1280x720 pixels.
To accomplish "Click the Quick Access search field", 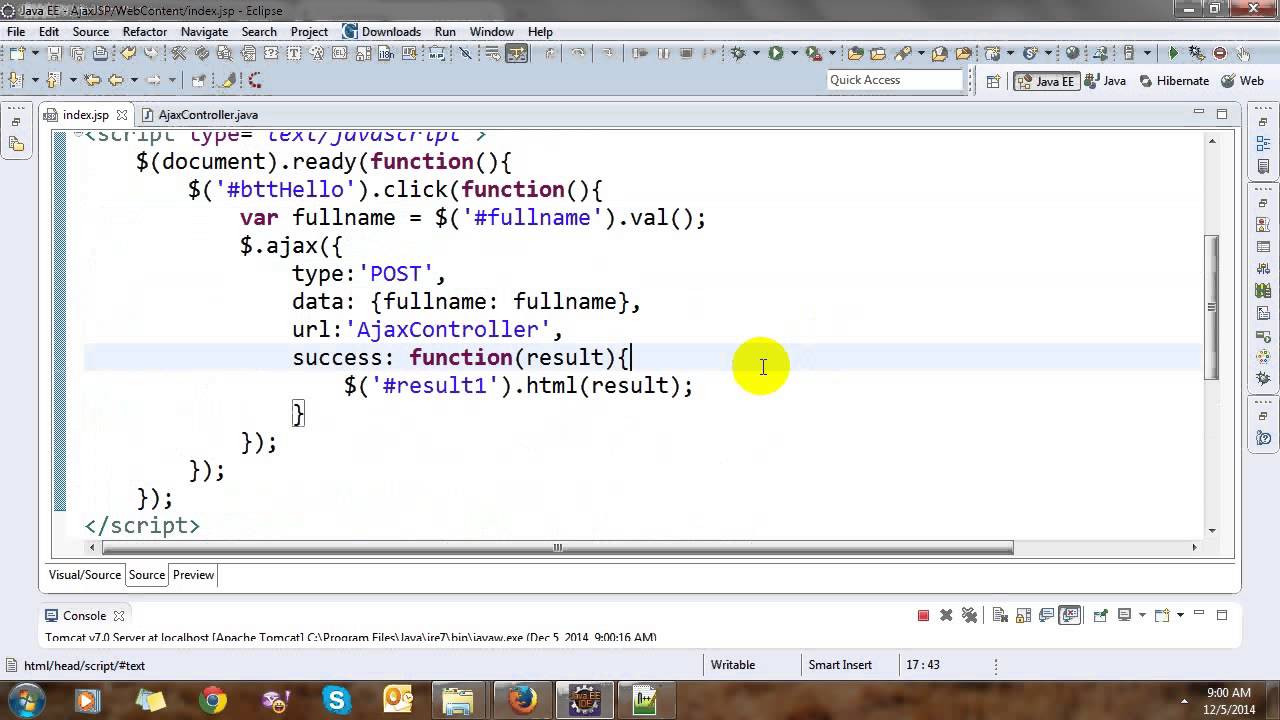I will 895,80.
